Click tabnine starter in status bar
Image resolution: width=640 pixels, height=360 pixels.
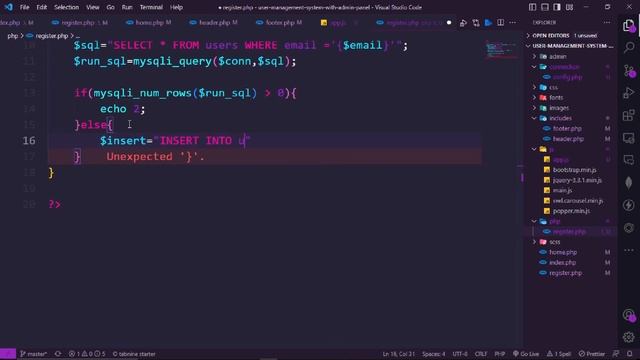click(134, 354)
